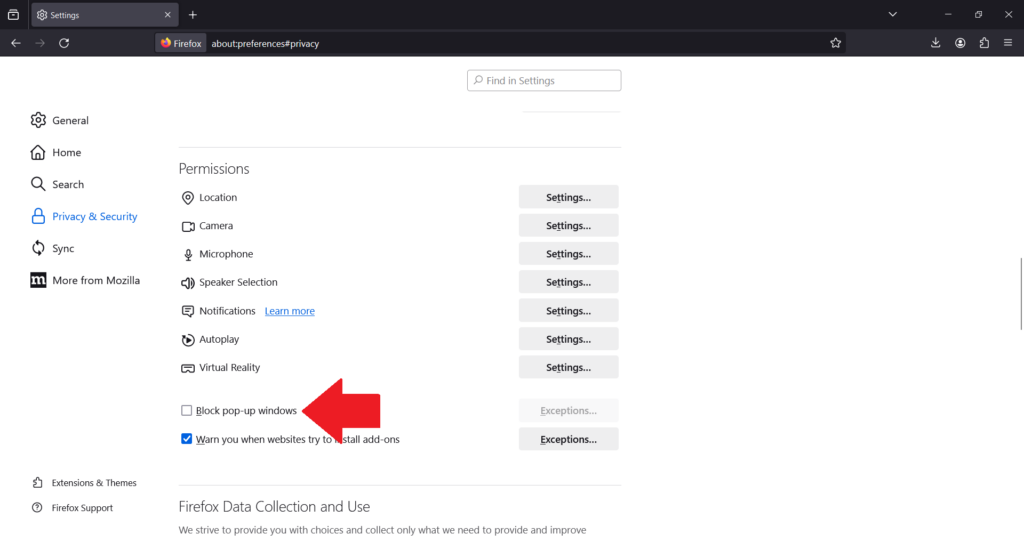
Task: Click Learn more link beside Notifications
Action: 289,312
